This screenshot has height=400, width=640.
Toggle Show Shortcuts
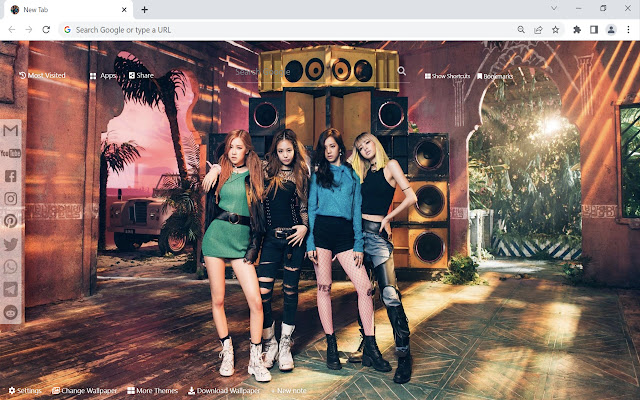pyautogui.click(x=447, y=76)
